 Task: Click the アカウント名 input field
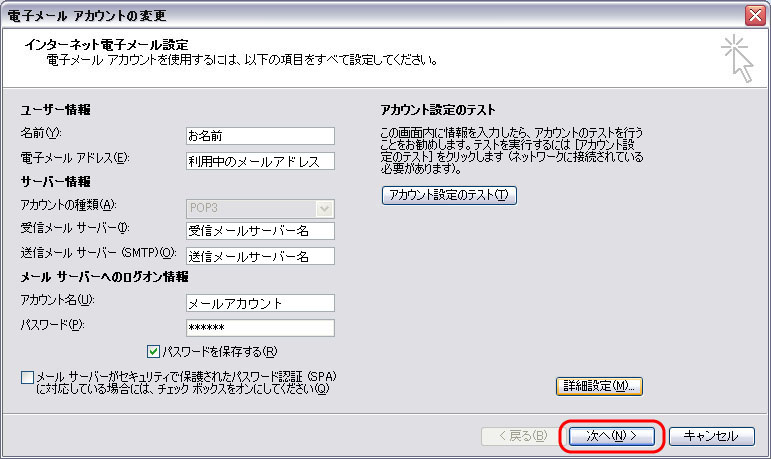260,303
